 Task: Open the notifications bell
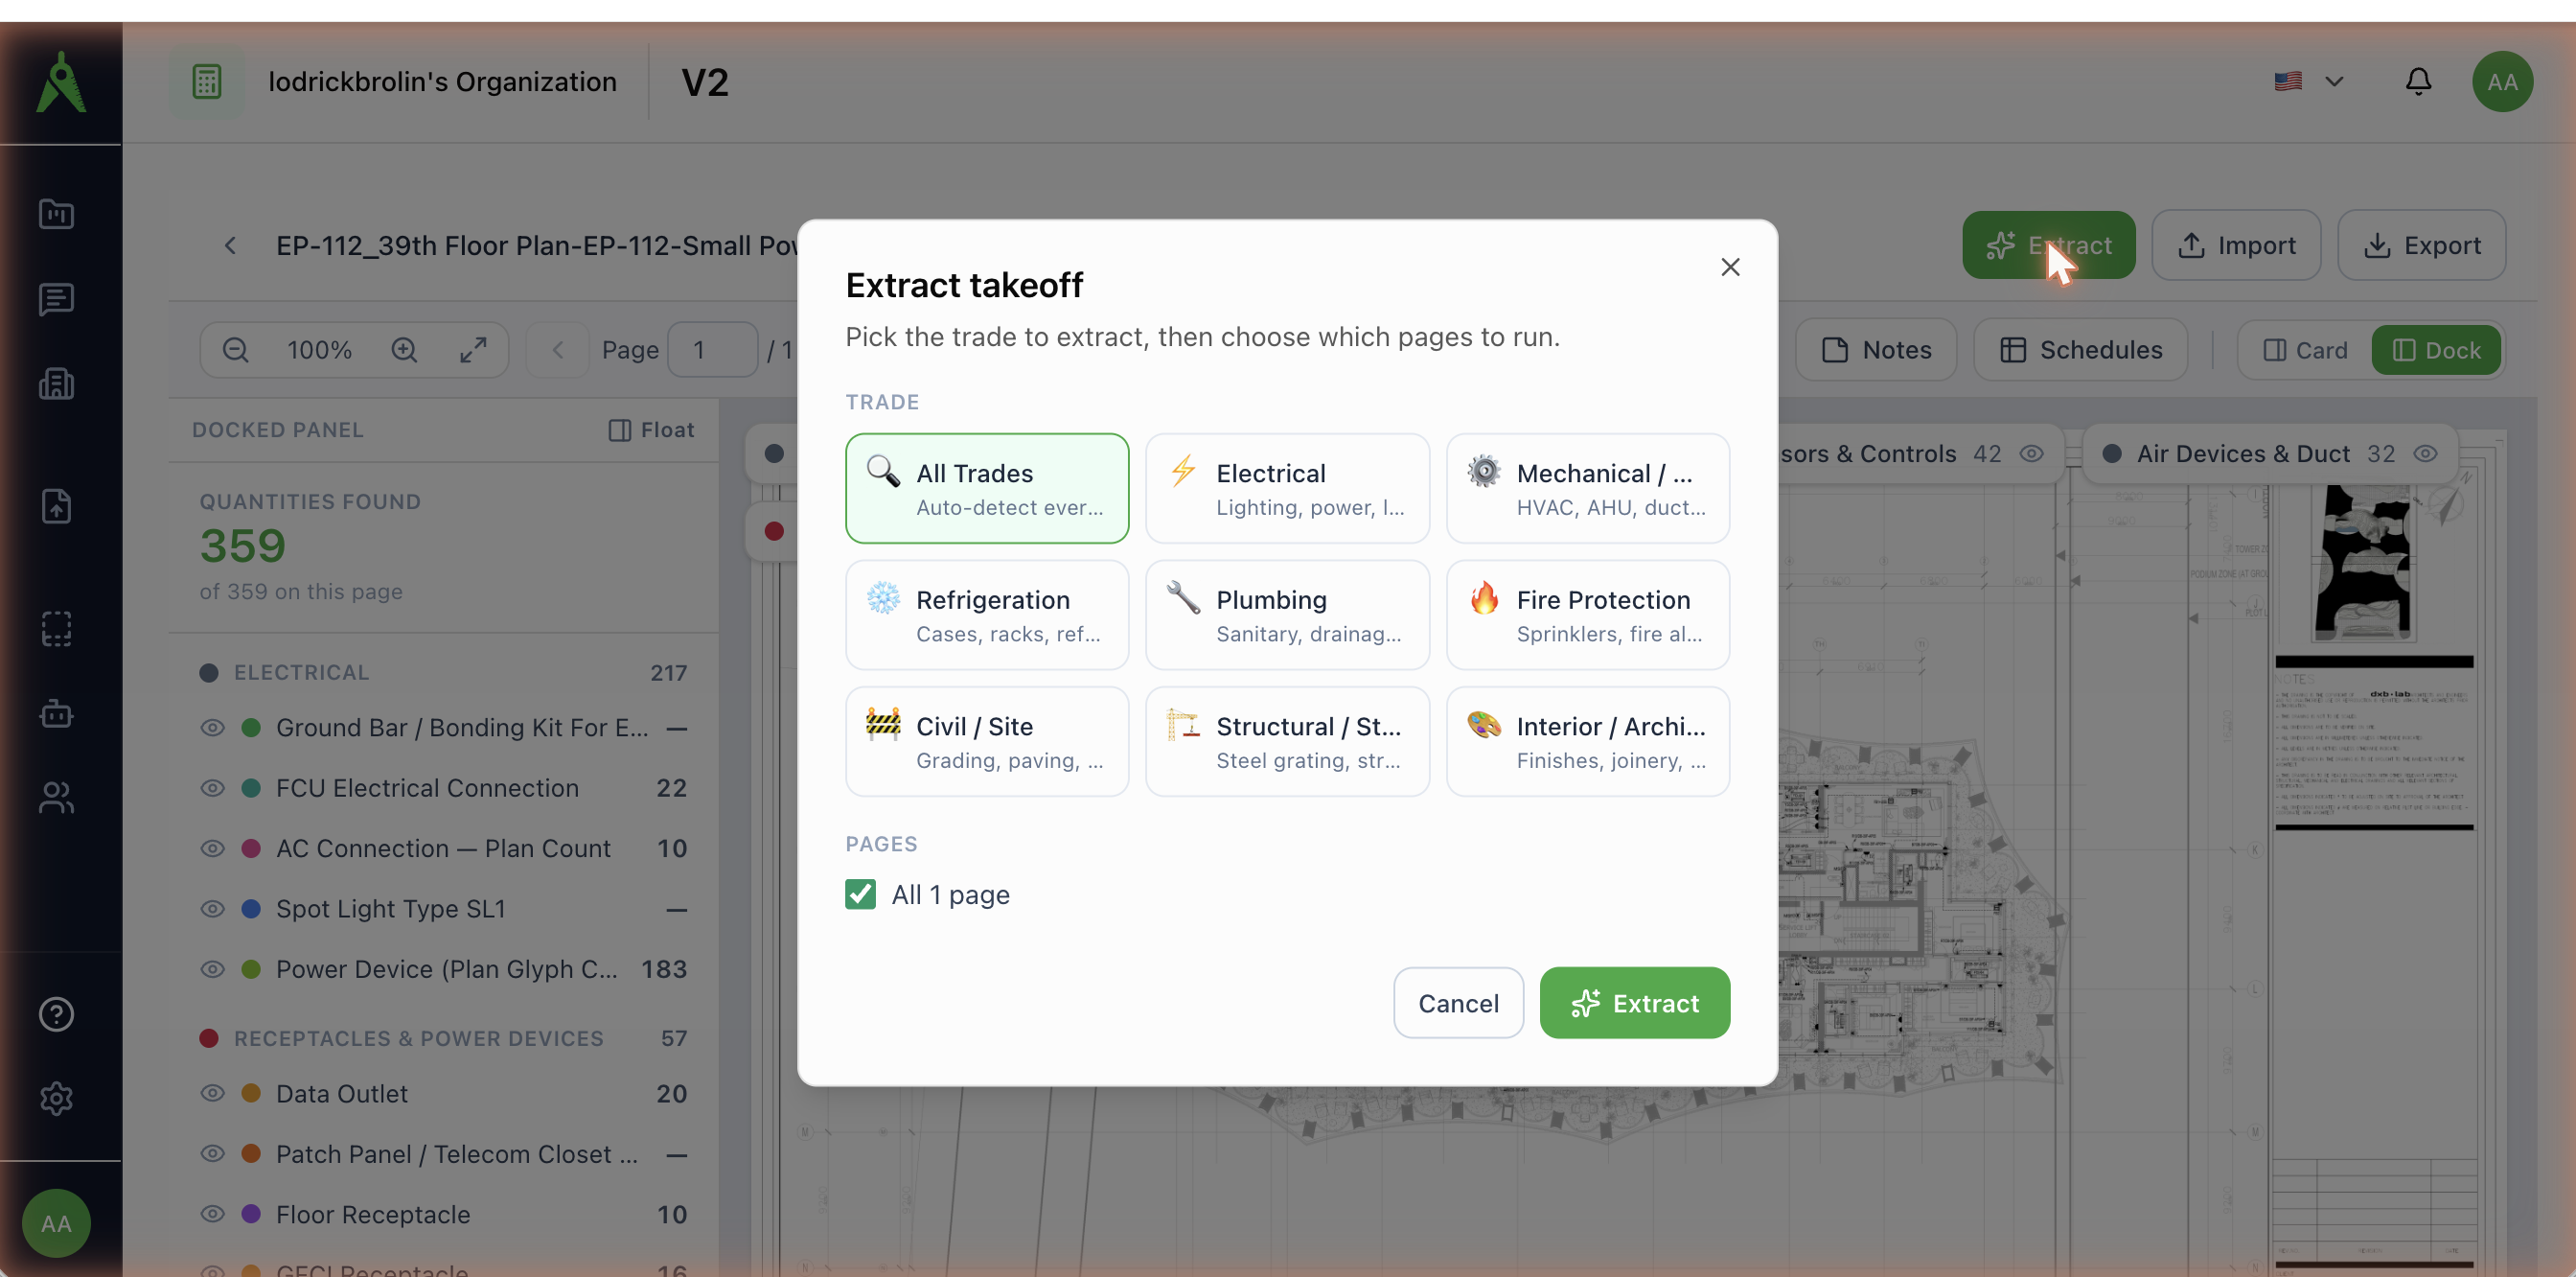(x=2418, y=81)
